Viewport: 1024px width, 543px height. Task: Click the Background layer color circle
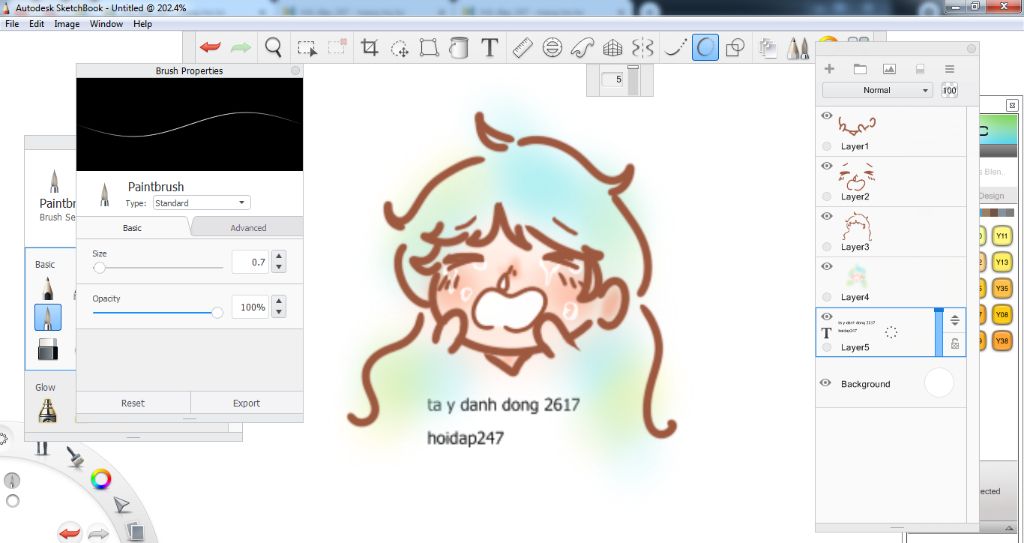939,383
